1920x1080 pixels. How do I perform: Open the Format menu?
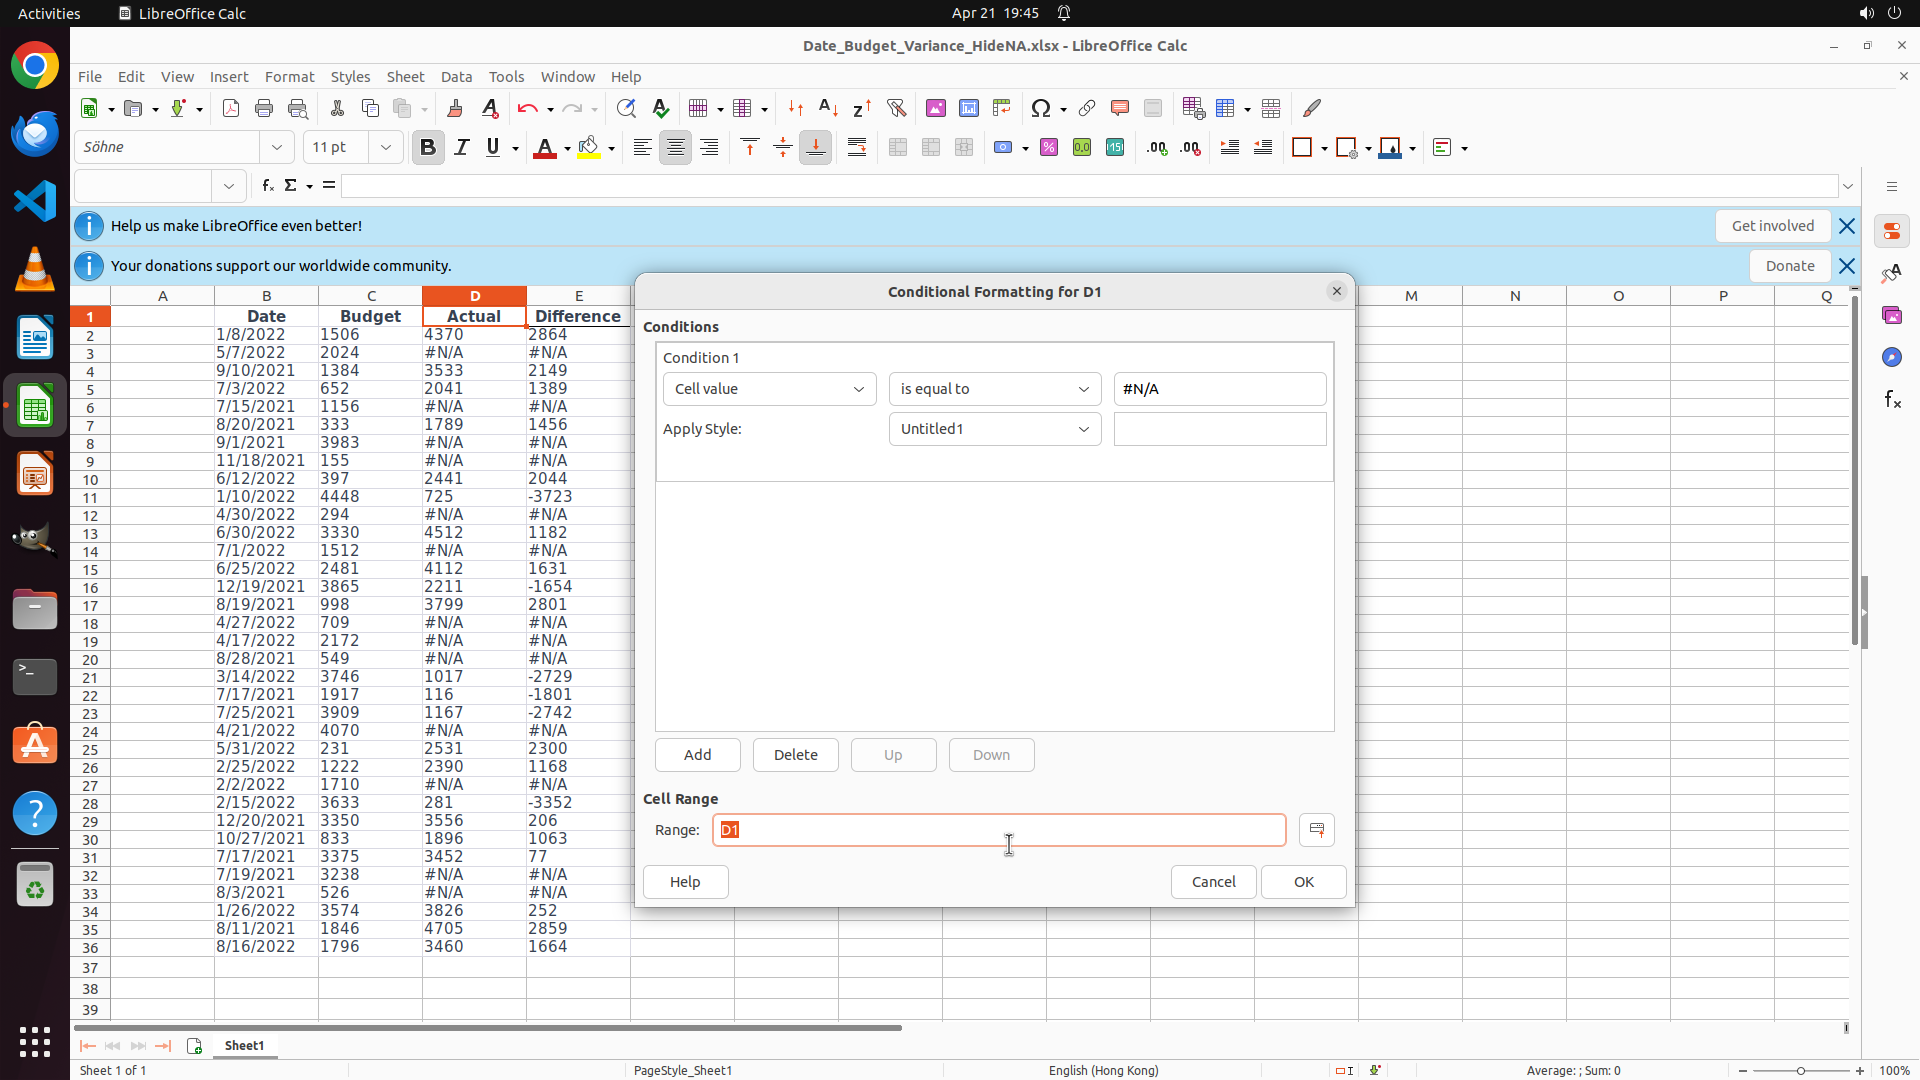289,77
